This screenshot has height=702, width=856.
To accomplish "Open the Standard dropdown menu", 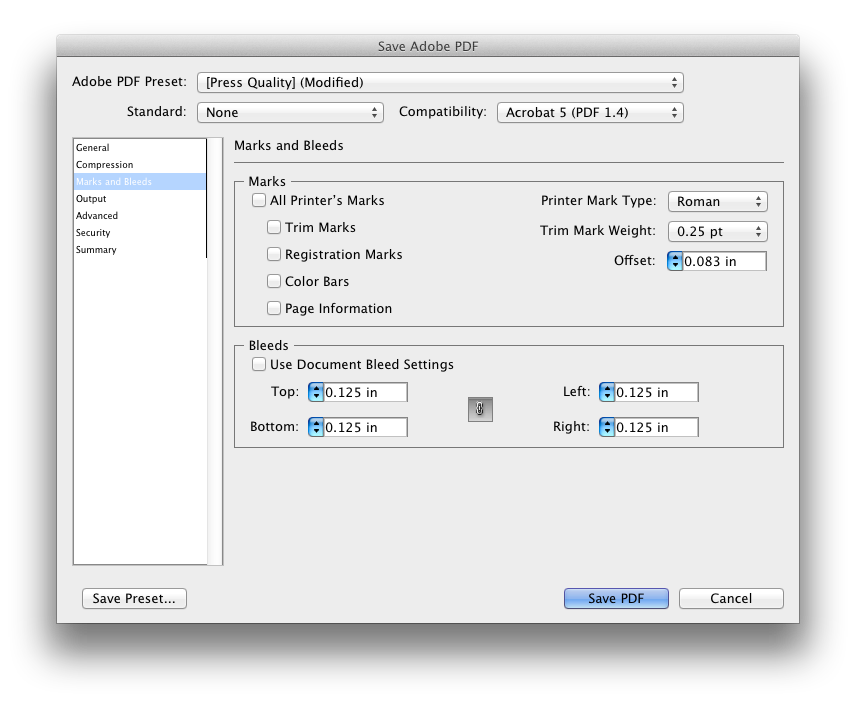I will click(x=290, y=112).
